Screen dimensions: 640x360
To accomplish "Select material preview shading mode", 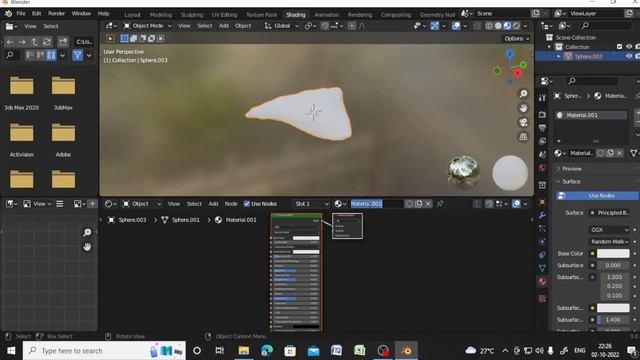I will click(507, 26).
